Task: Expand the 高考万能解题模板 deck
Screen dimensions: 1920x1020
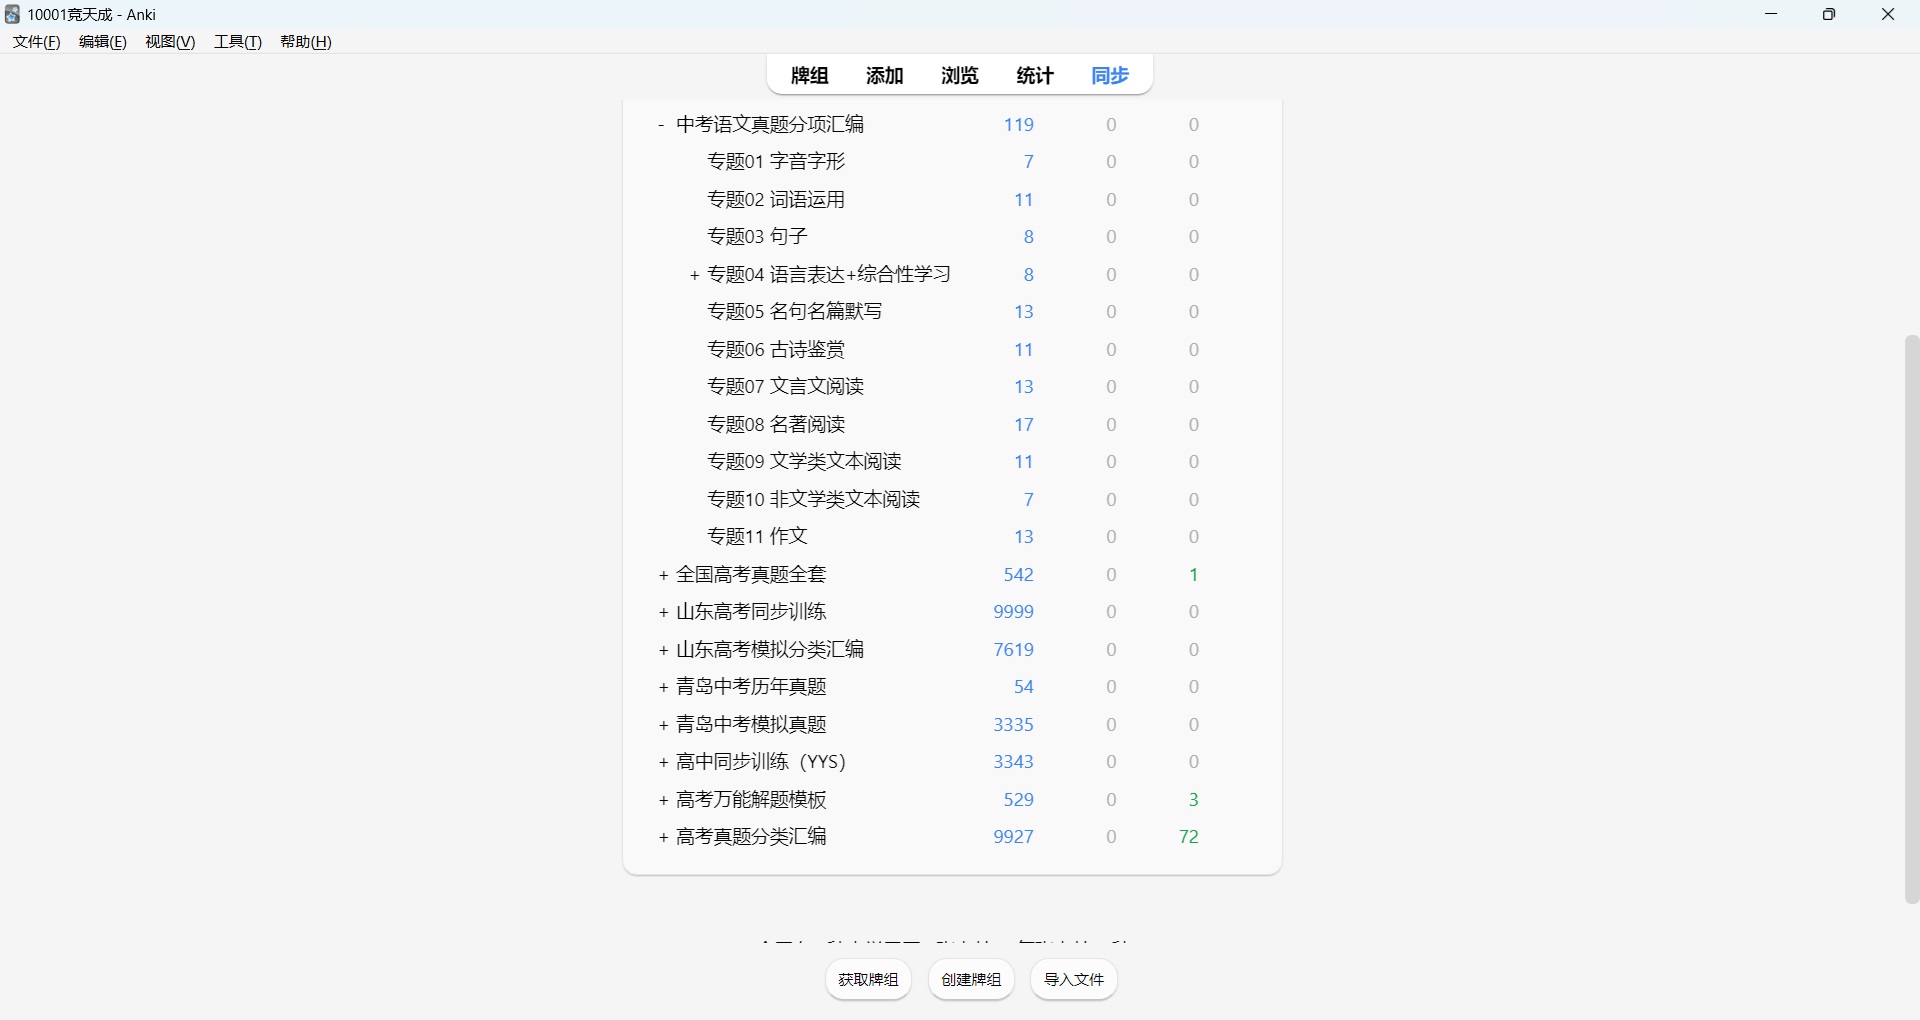Action: coord(663,800)
